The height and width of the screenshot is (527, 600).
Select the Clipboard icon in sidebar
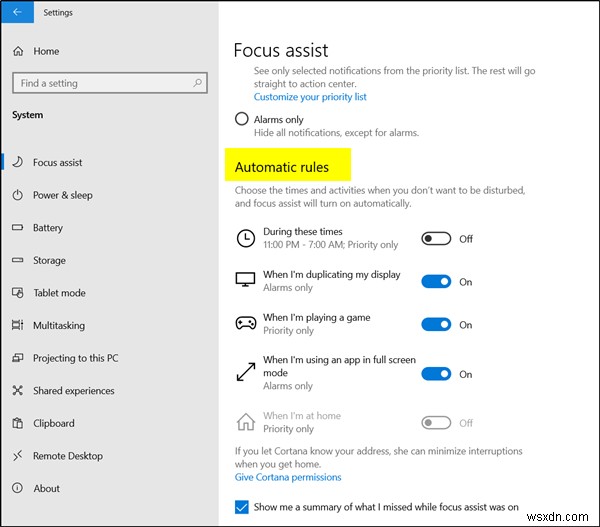(18, 423)
